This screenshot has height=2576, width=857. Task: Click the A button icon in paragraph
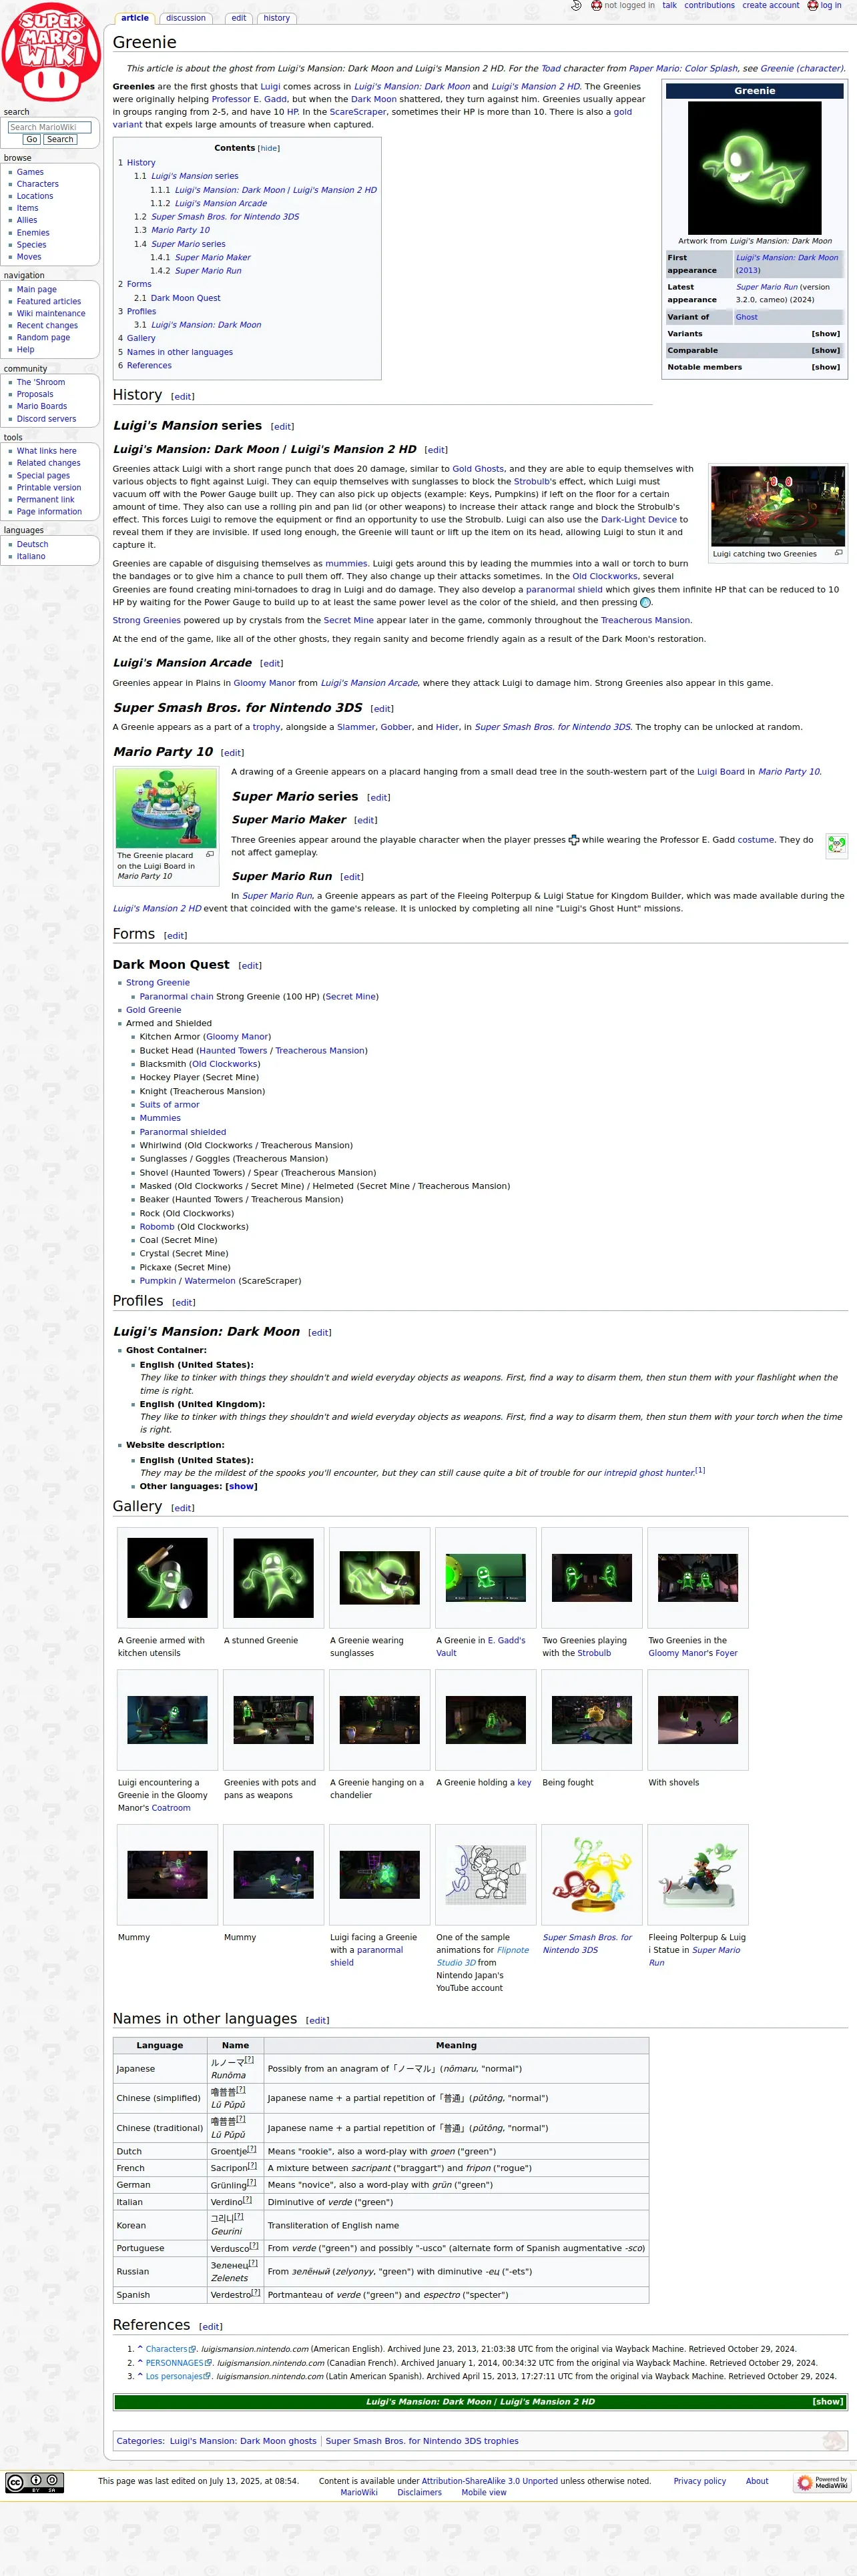pyautogui.click(x=645, y=602)
